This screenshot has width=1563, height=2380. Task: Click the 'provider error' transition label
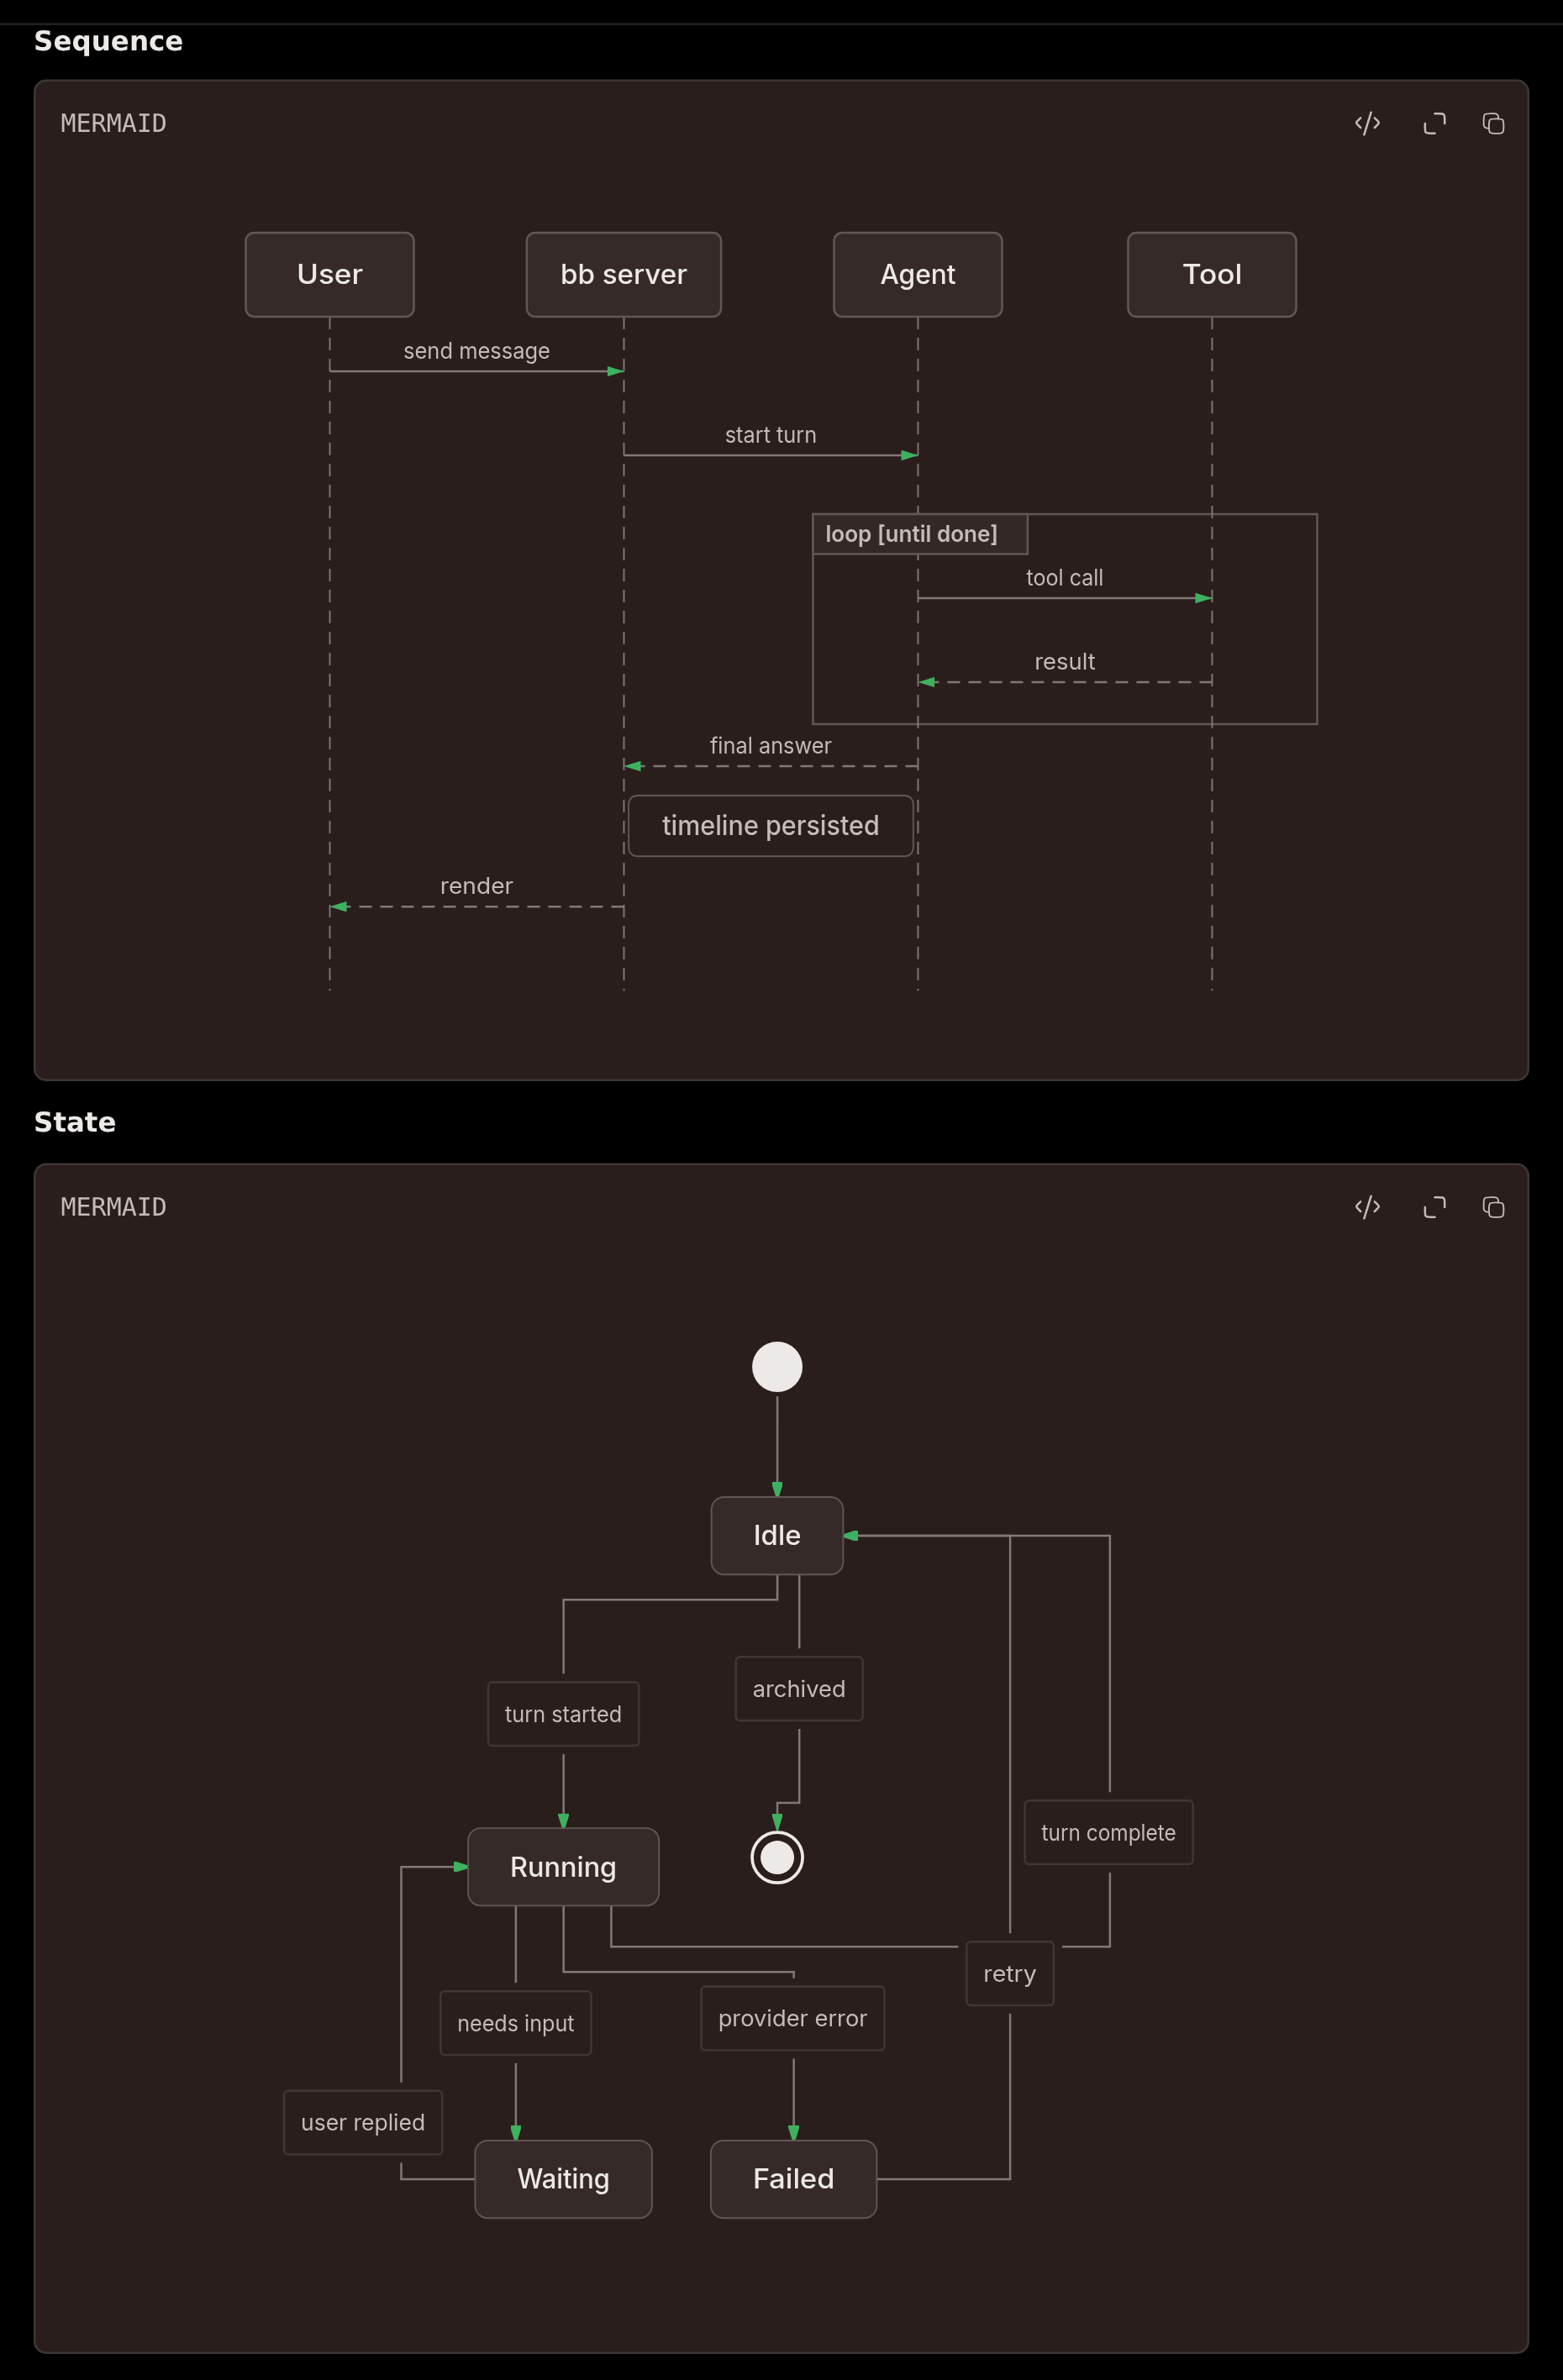[x=793, y=2018]
